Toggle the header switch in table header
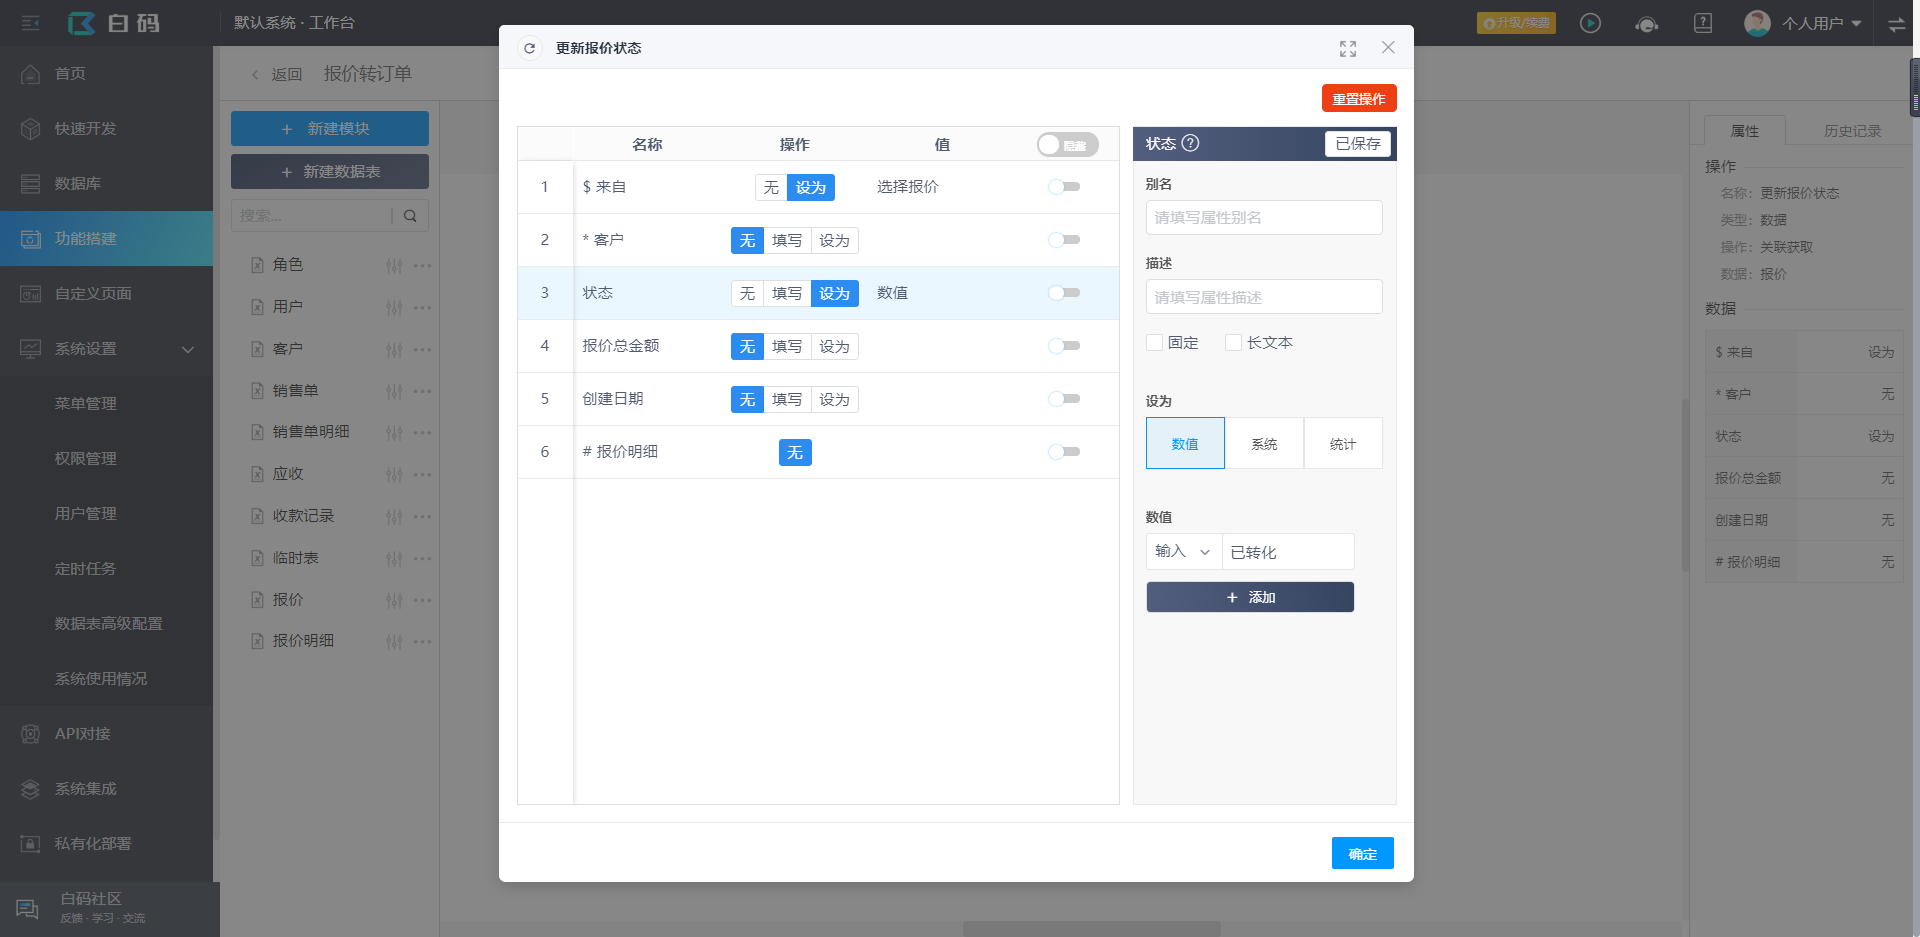This screenshot has height=937, width=1920. pos(1067,145)
